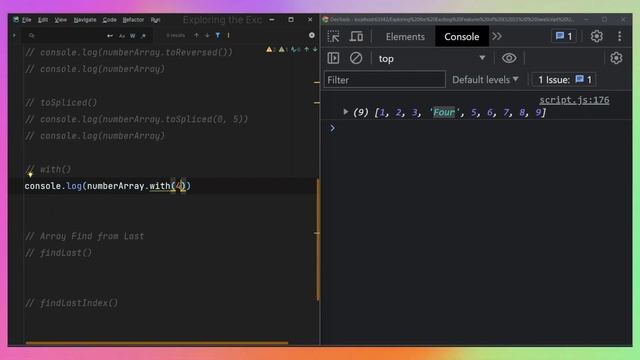Open the Elements tab
The height and width of the screenshot is (360, 640).
405,37
